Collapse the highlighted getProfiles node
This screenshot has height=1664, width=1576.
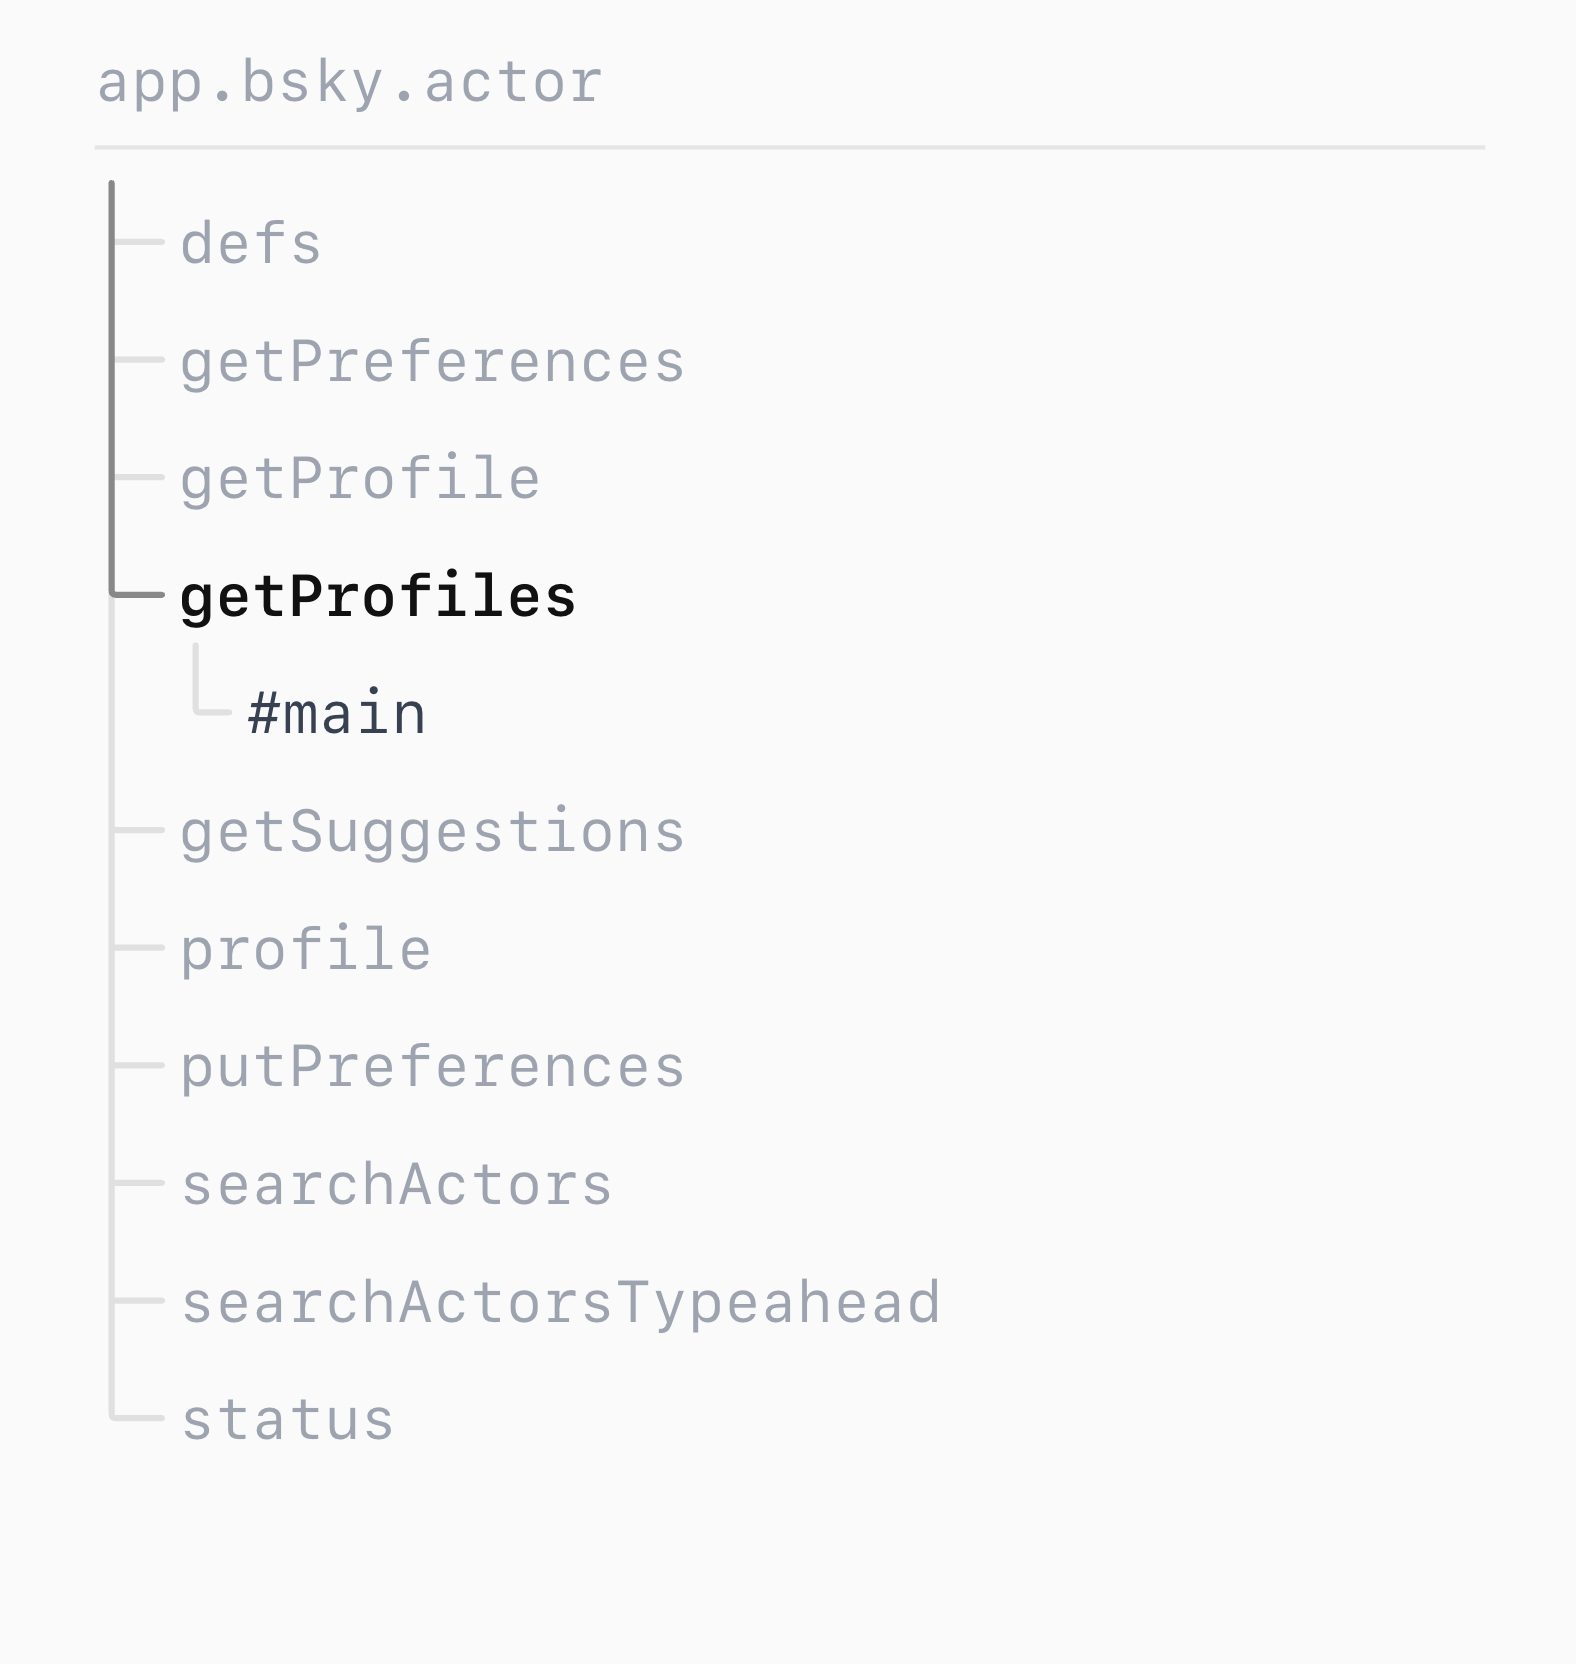(377, 597)
